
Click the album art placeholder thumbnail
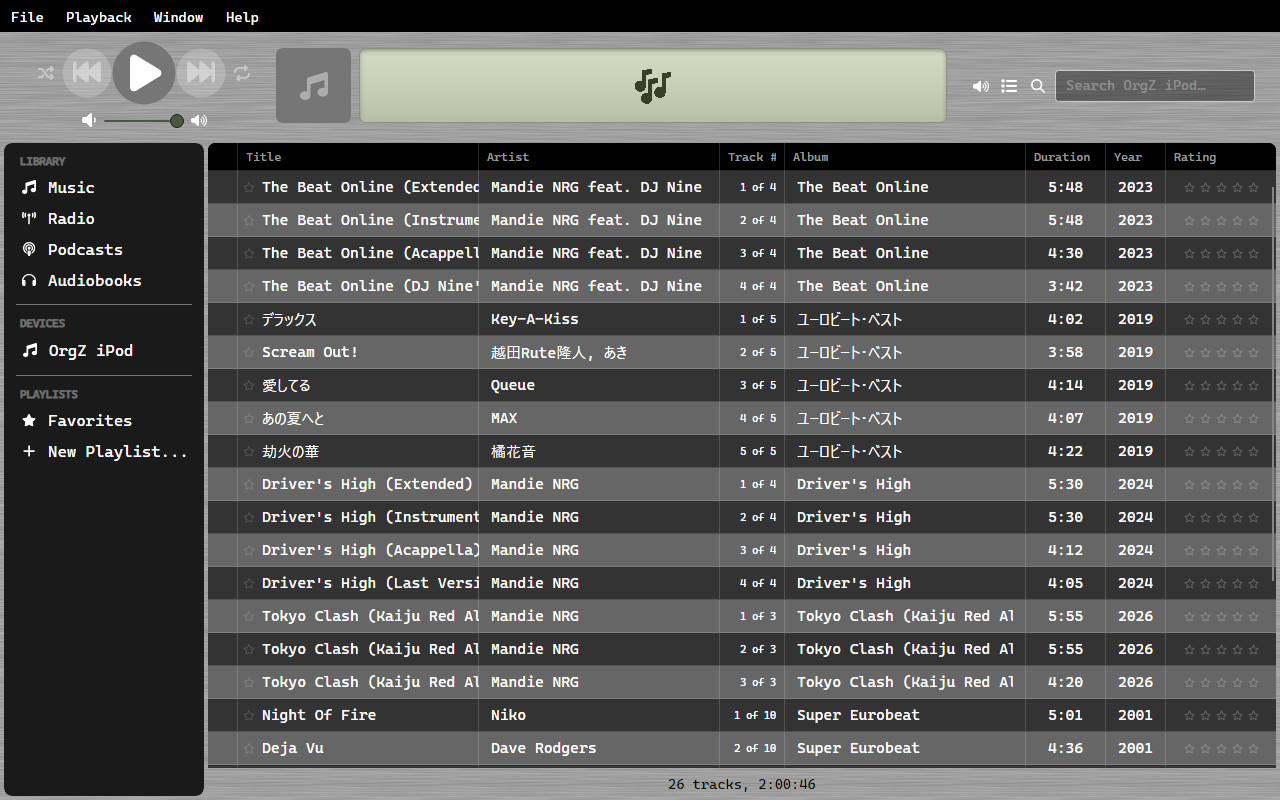click(314, 86)
